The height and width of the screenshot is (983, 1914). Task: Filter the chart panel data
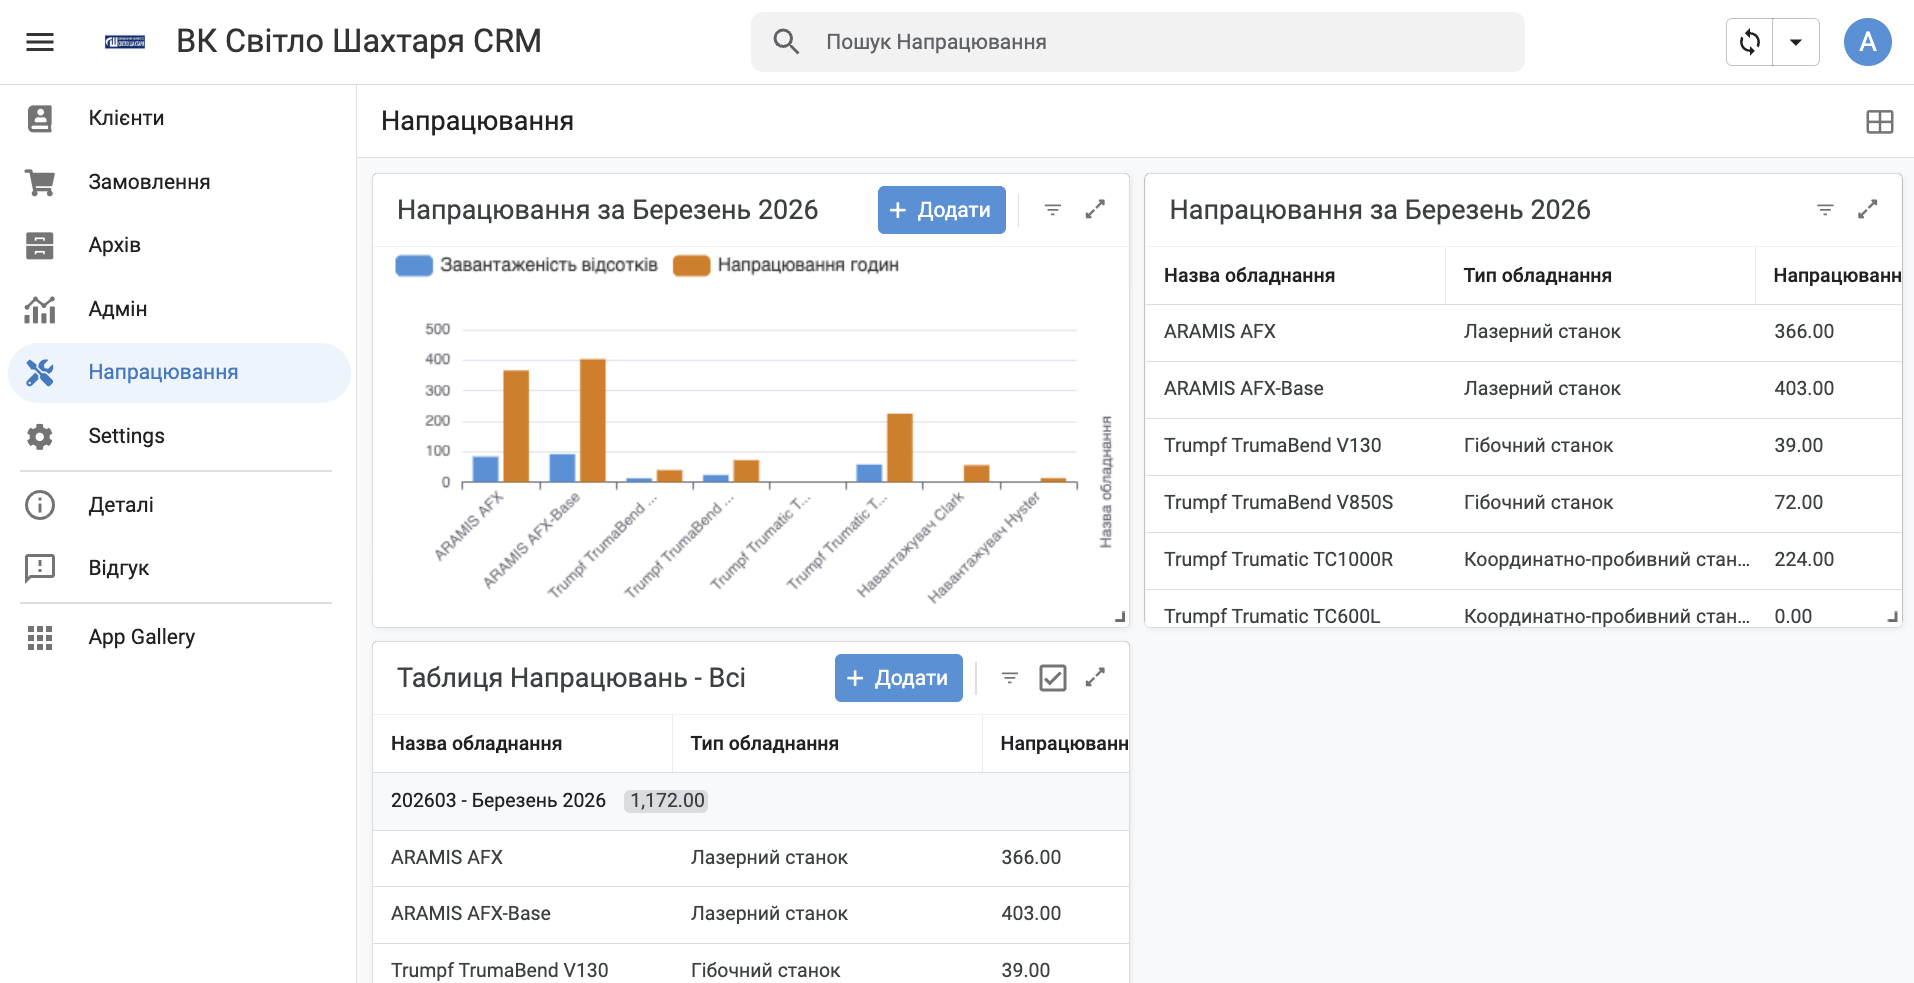point(1052,210)
